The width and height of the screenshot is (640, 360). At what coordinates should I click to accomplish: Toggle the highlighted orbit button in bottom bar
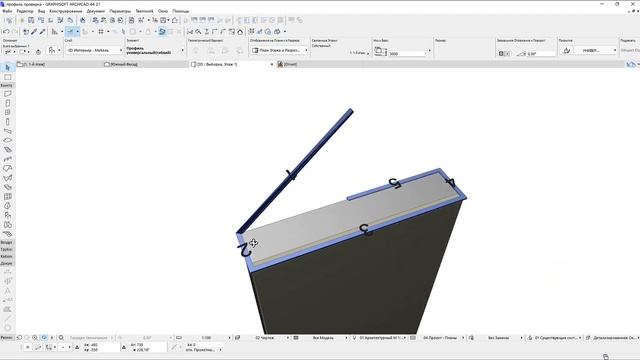pyautogui.click(x=44, y=338)
